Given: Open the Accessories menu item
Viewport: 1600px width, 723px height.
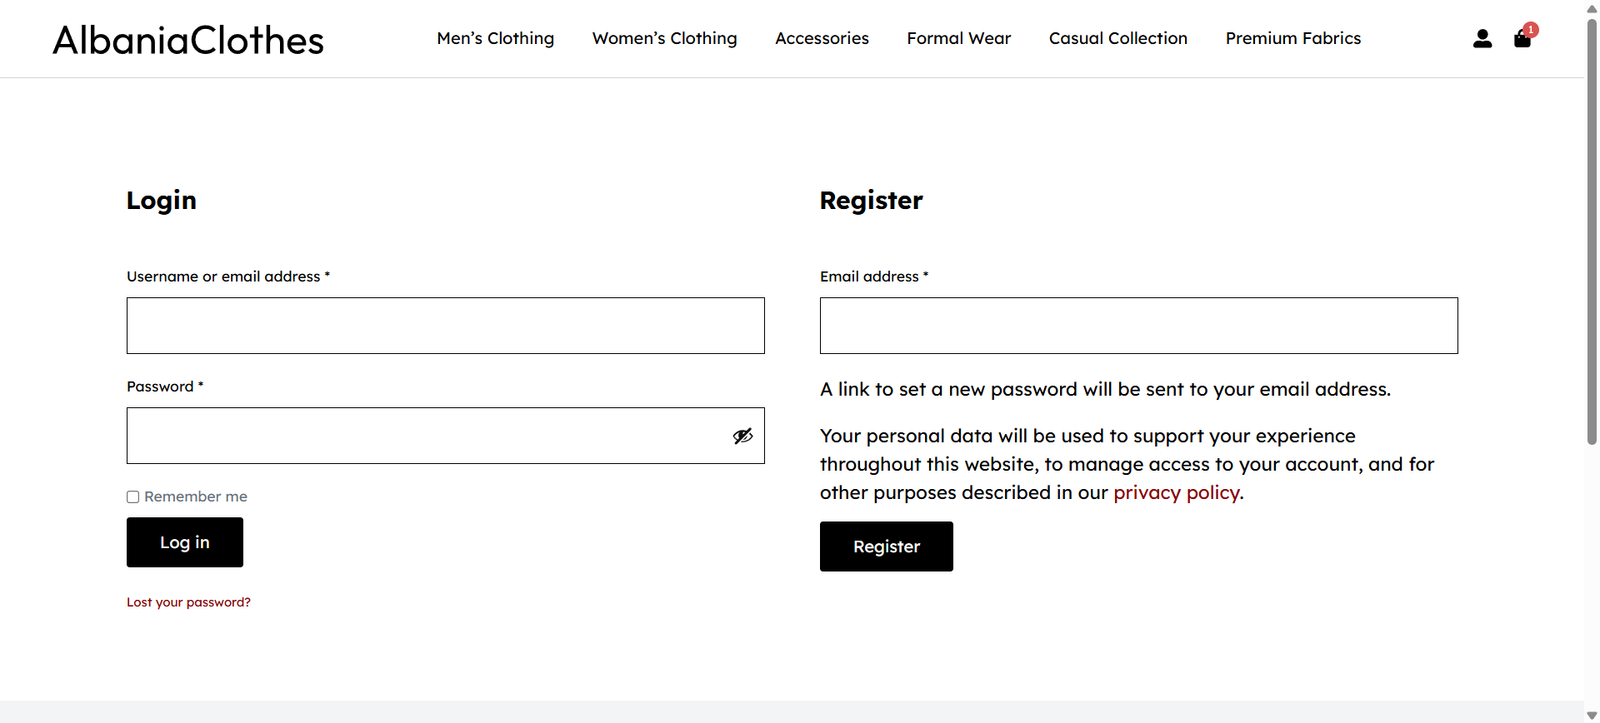Looking at the screenshot, I should (x=821, y=38).
